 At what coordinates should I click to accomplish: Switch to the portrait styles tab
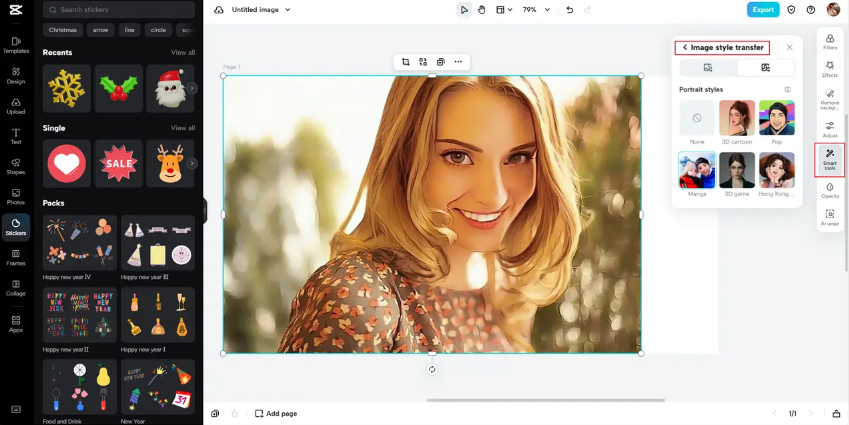click(x=766, y=68)
